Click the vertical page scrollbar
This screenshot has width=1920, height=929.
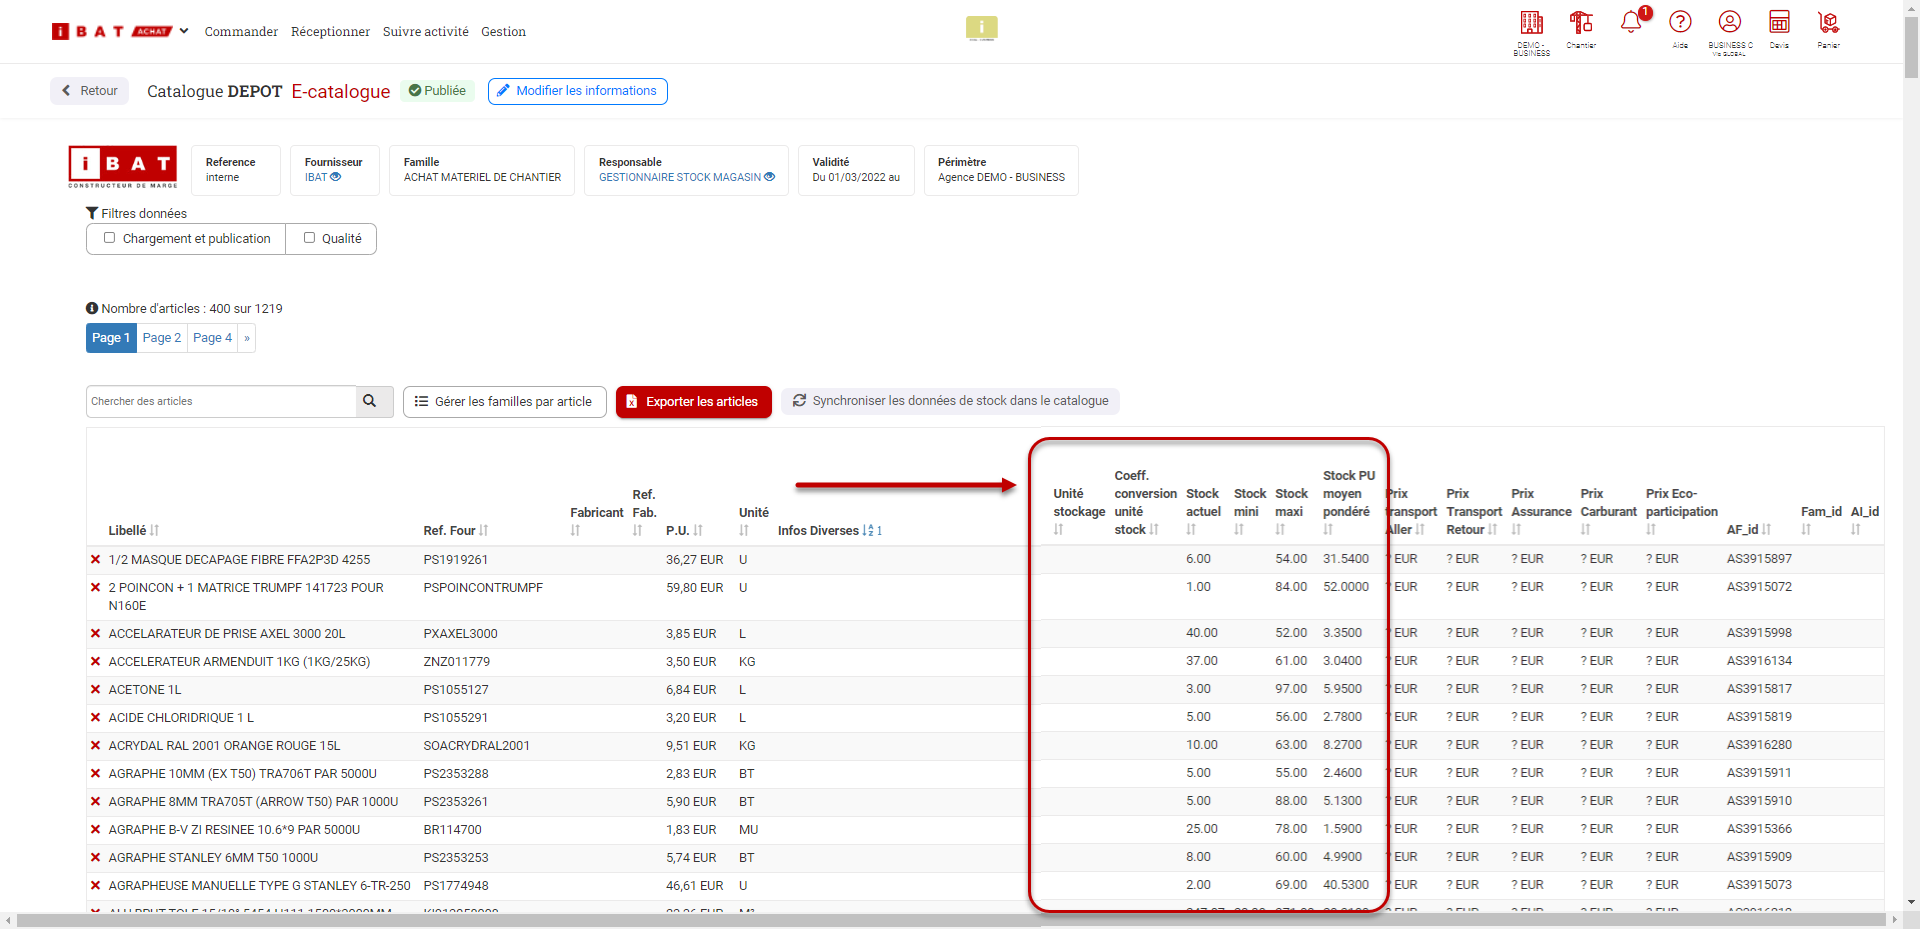pyautogui.click(x=1911, y=47)
